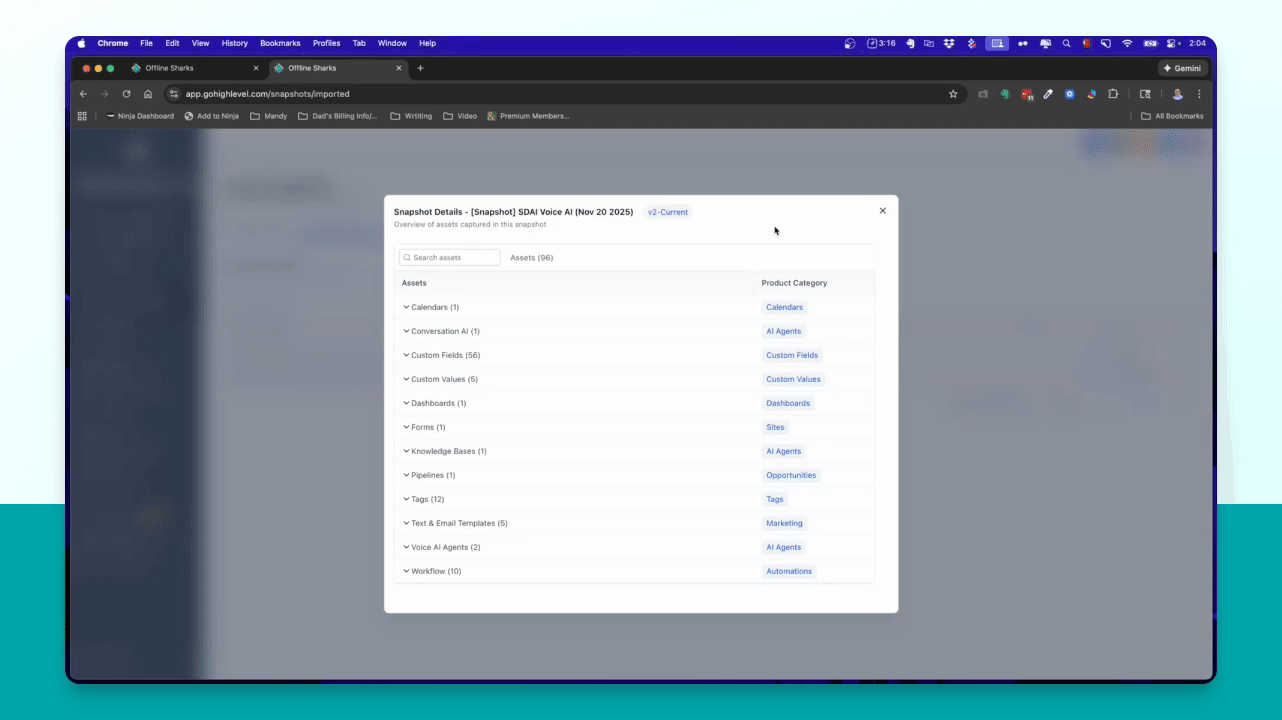Open the browser home icon
This screenshot has height=720, width=1282.
[x=148, y=94]
